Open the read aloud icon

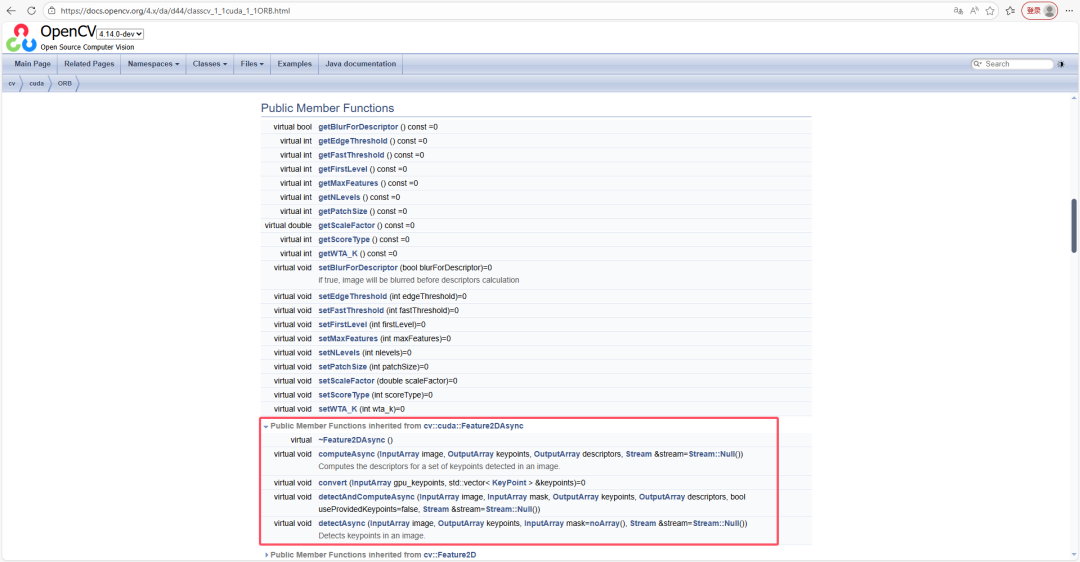[974, 11]
